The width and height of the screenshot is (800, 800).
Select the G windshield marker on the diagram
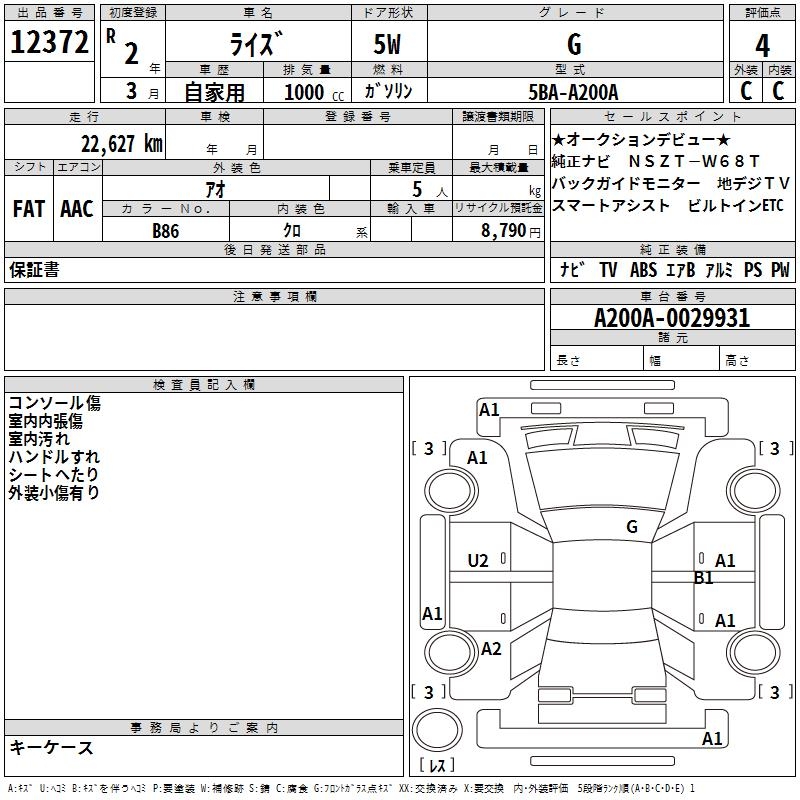point(631,526)
